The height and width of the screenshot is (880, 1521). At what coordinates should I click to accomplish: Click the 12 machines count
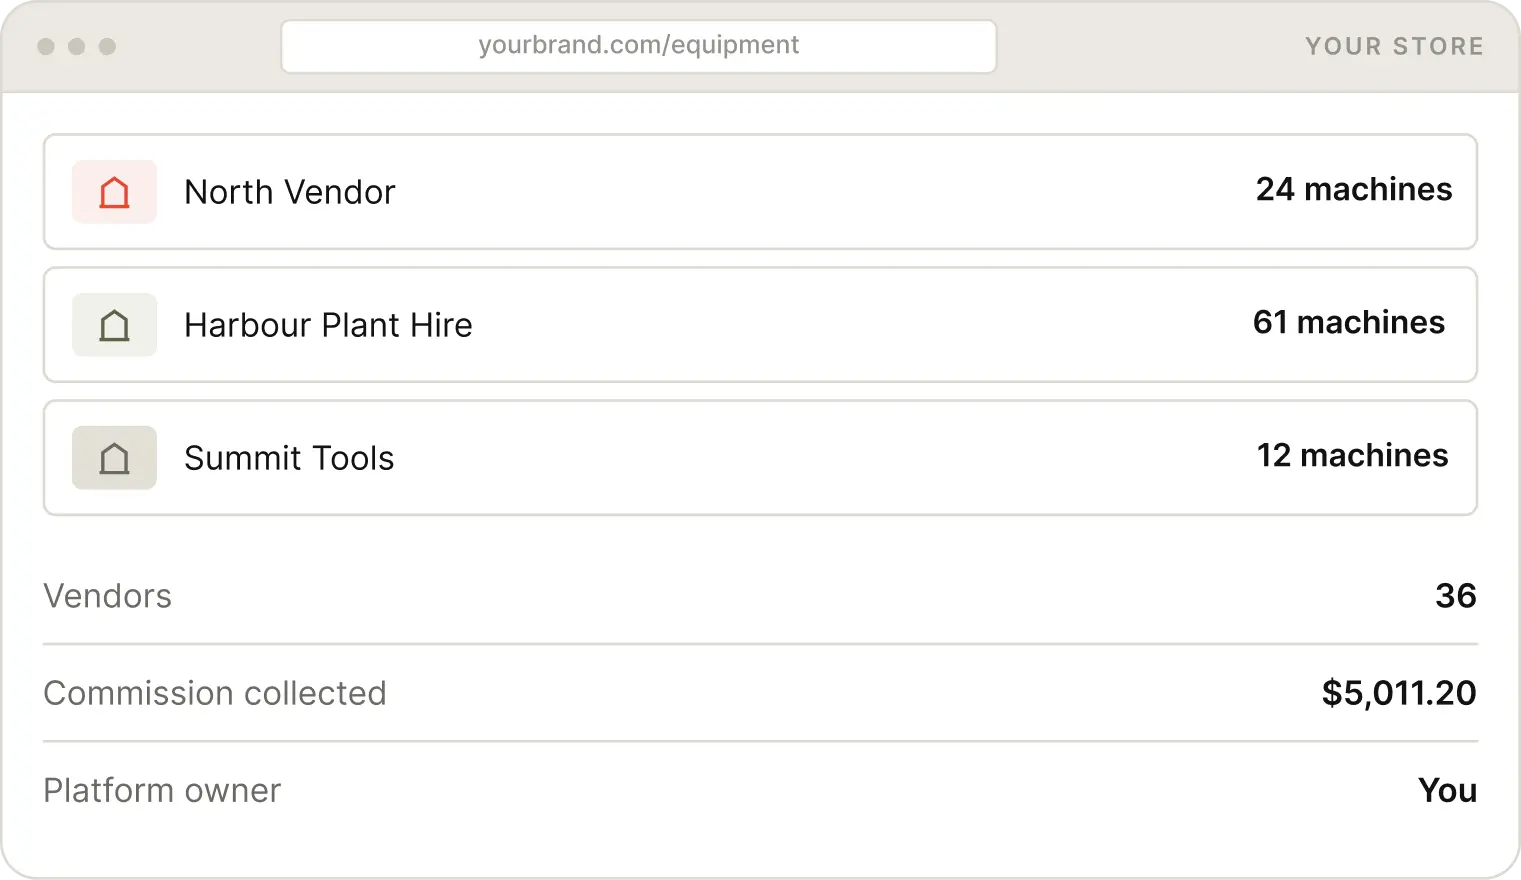point(1352,455)
